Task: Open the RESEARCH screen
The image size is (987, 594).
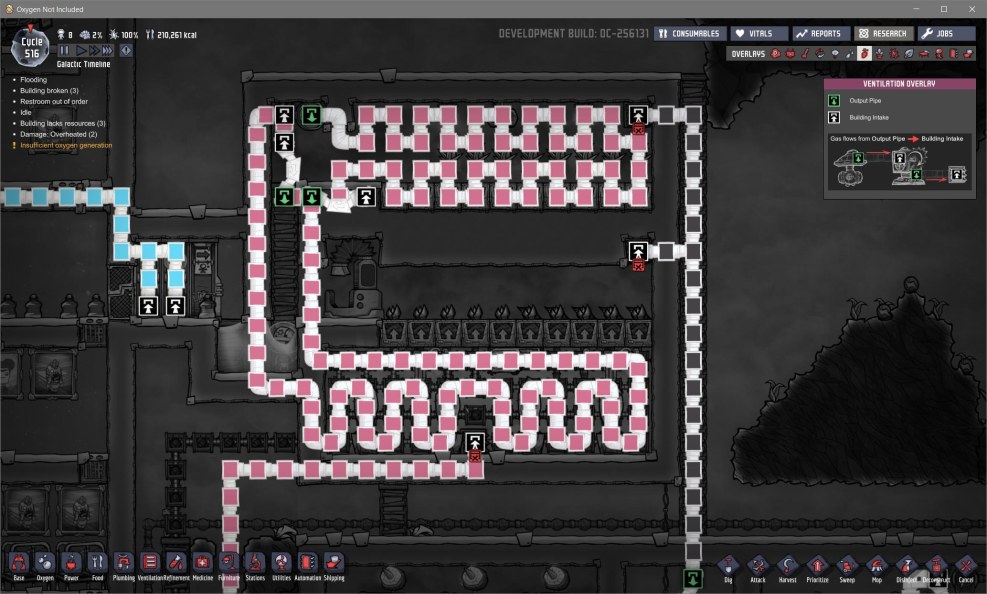Action: [x=883, y=32]
